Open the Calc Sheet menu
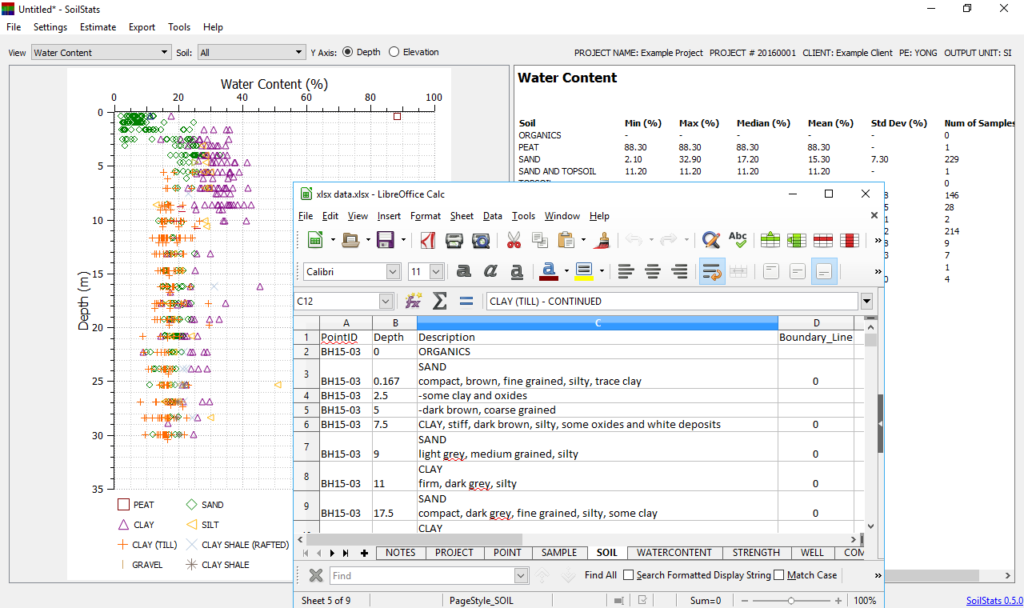Image resolution: width=1024 pixels, height=608 pixels. (462, 216)
